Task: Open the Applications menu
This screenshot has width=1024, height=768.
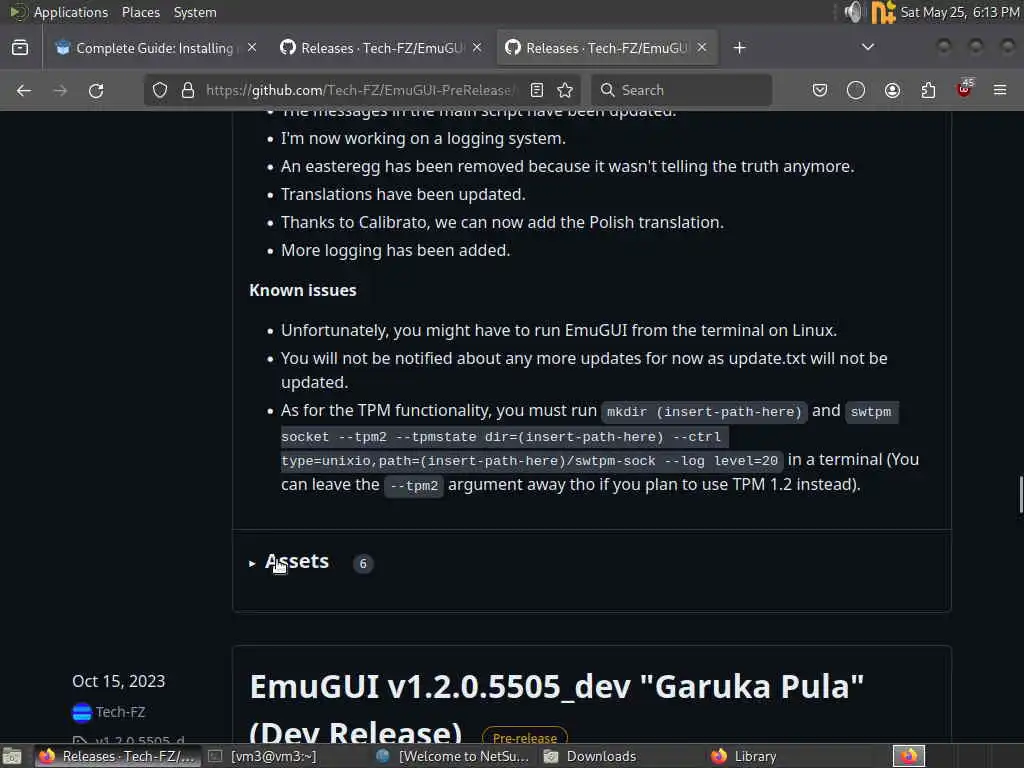Action: (x=71, y=12)
